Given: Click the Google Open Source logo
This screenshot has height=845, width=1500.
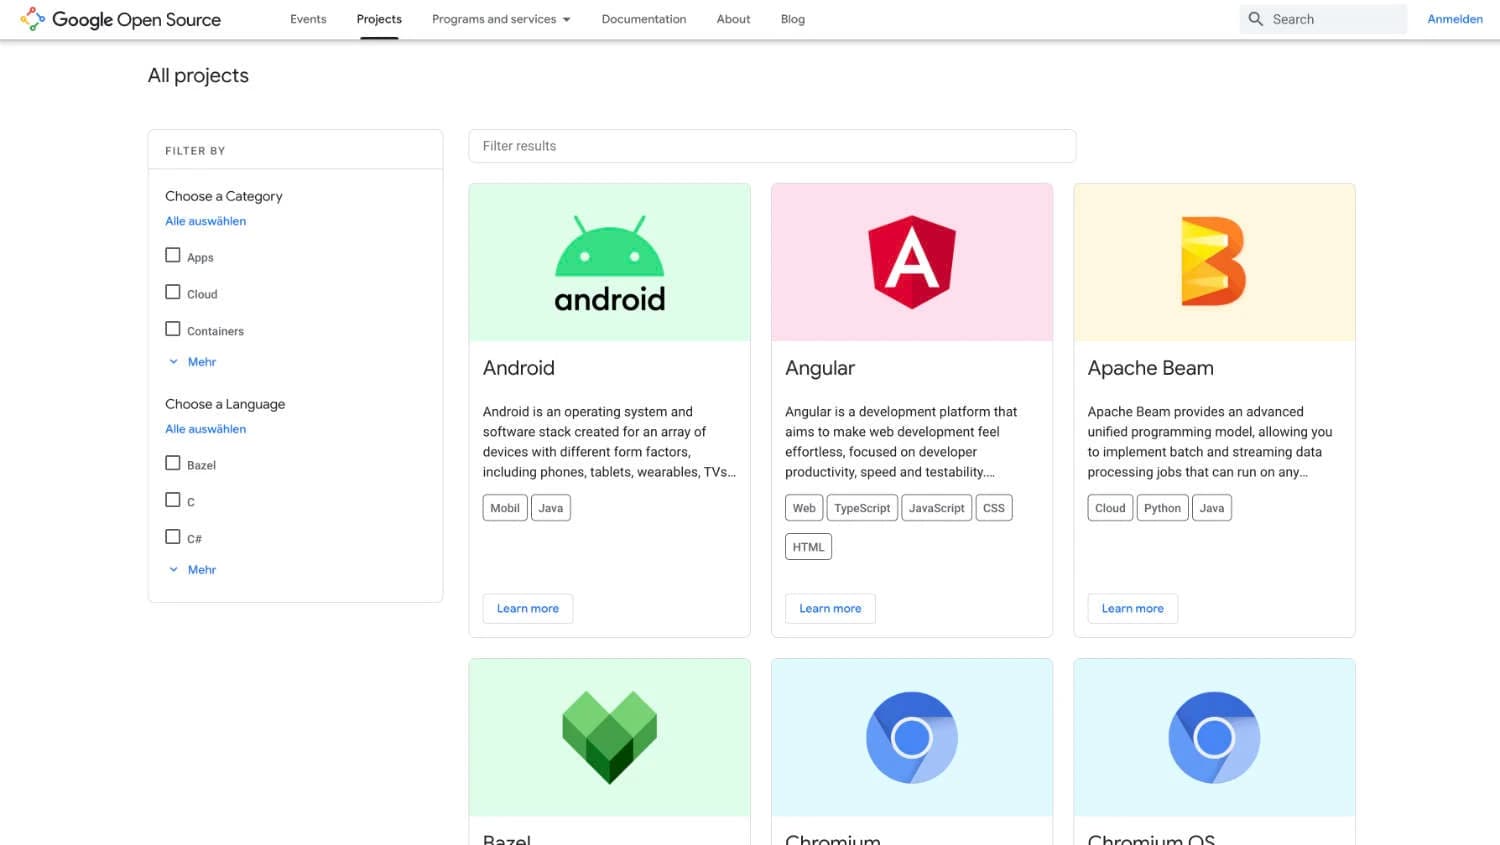Looking at the screenshot, I should click(x=119, y=19).
